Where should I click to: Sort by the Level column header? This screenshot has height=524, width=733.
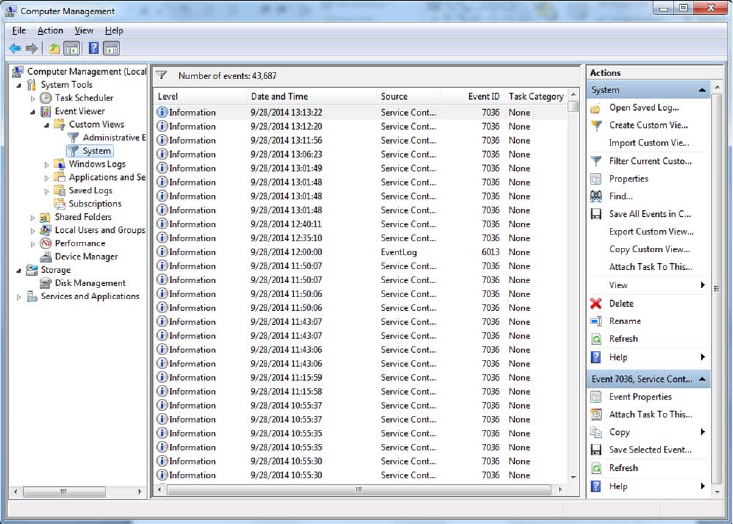(x=200, y=96)
